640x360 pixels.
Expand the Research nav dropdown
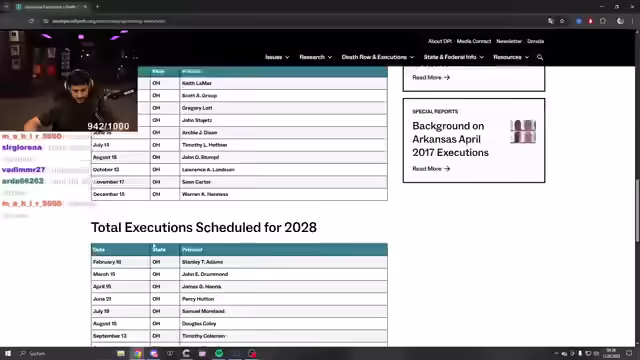tap(316, 57)
